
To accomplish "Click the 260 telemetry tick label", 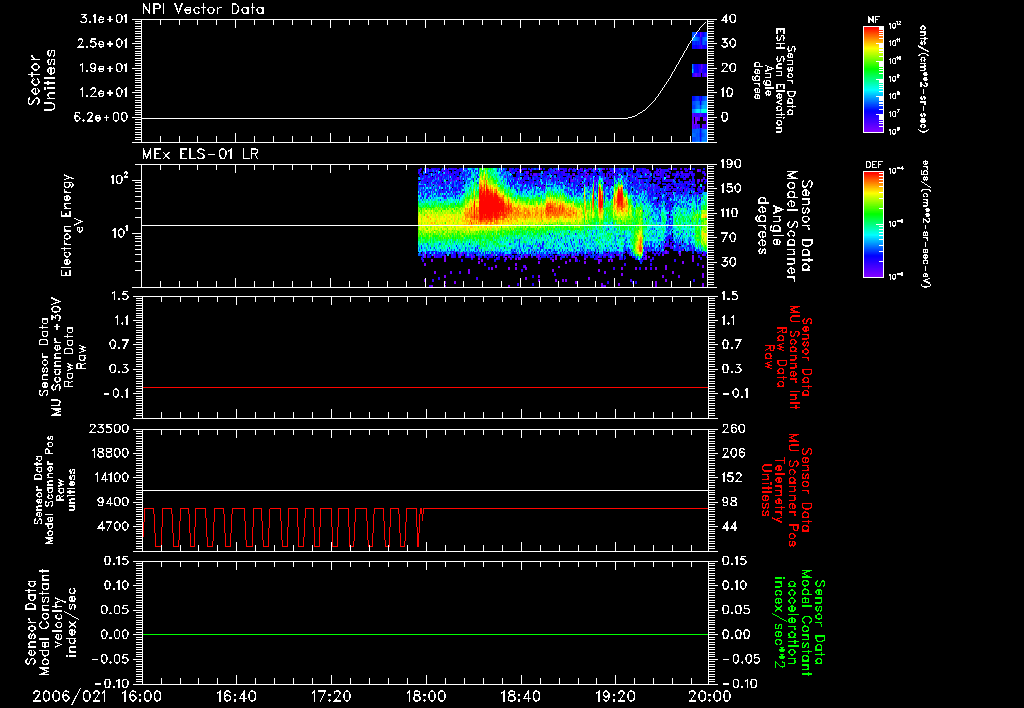I will pyautogui.click(x=733, y=429).
